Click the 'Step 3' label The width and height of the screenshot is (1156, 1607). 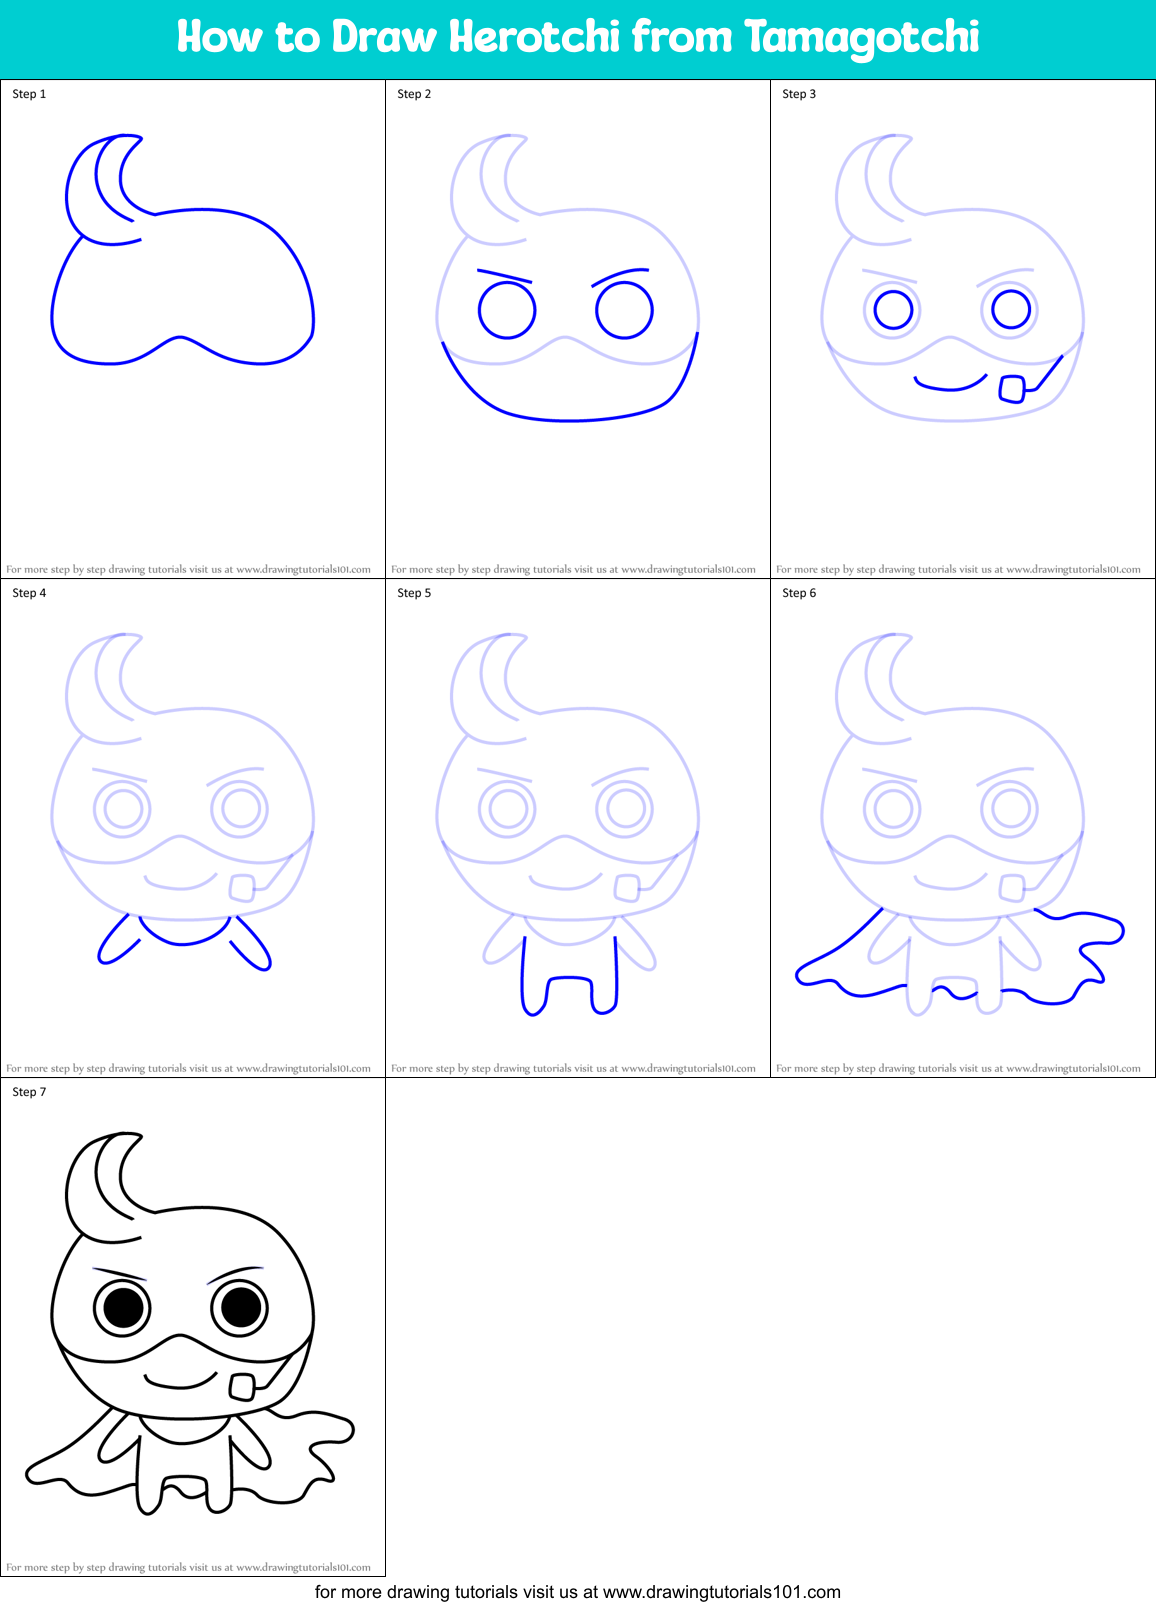click(x=799, y=94)
